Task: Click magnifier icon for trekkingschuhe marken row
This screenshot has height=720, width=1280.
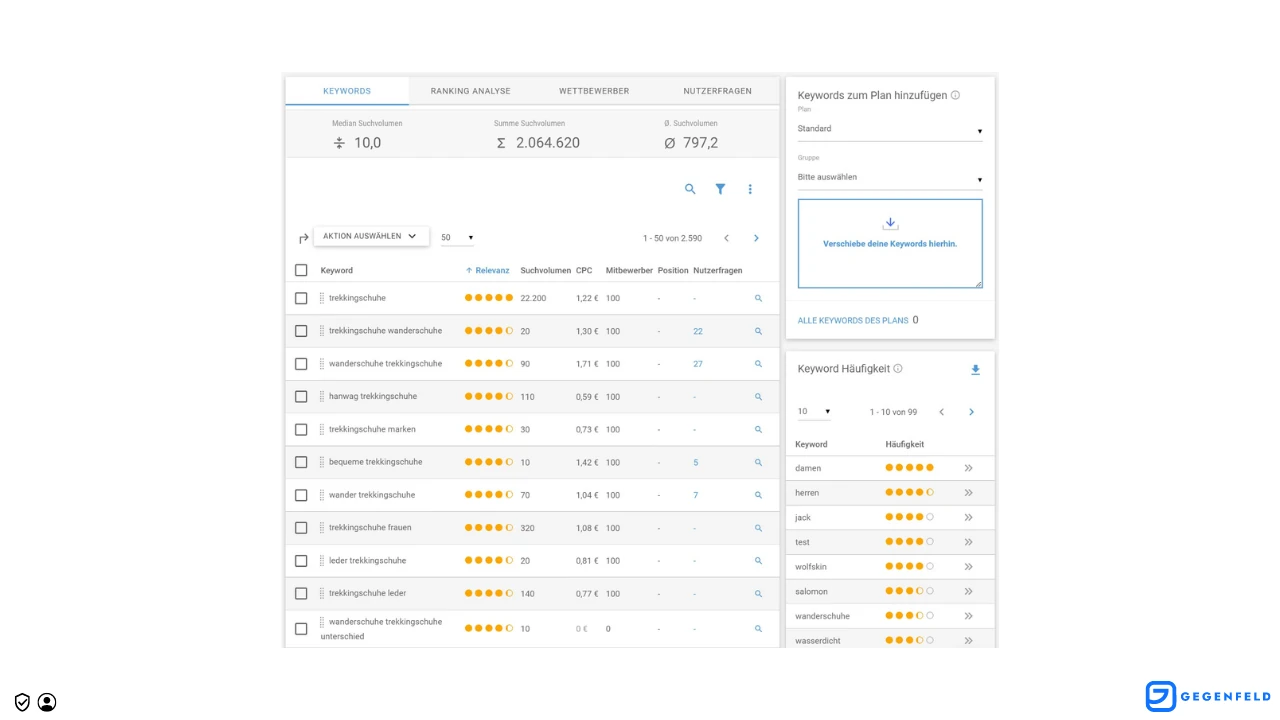Action: point(758,429)
